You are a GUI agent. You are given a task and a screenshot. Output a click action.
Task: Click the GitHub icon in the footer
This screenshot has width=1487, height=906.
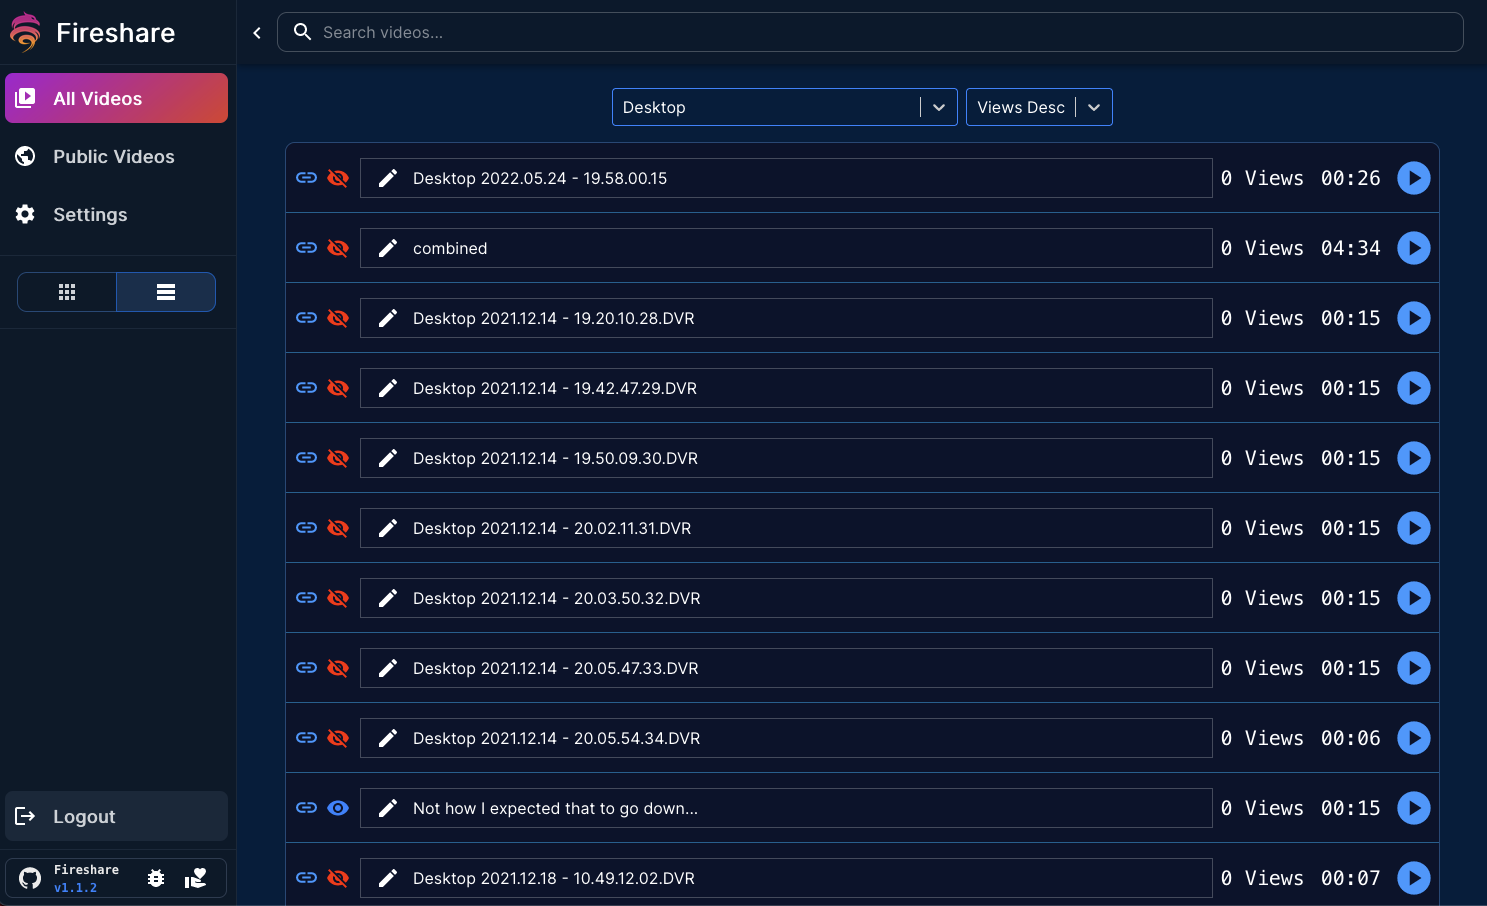(29, 877)
